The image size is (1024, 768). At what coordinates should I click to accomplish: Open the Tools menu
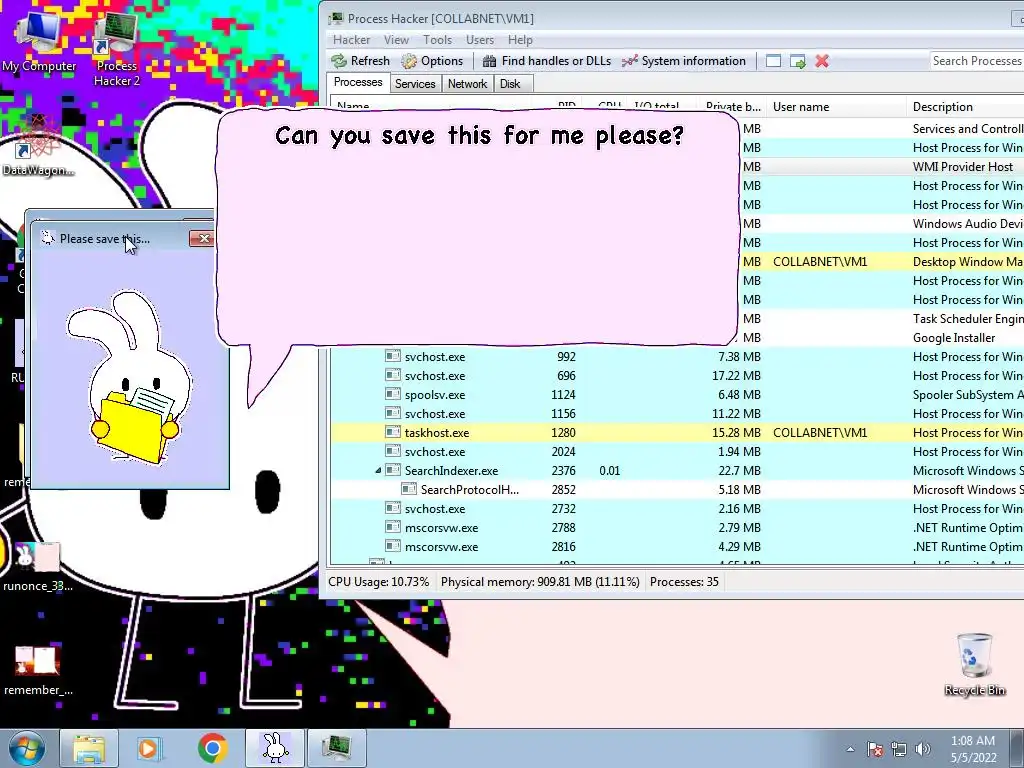coord(437,40)
